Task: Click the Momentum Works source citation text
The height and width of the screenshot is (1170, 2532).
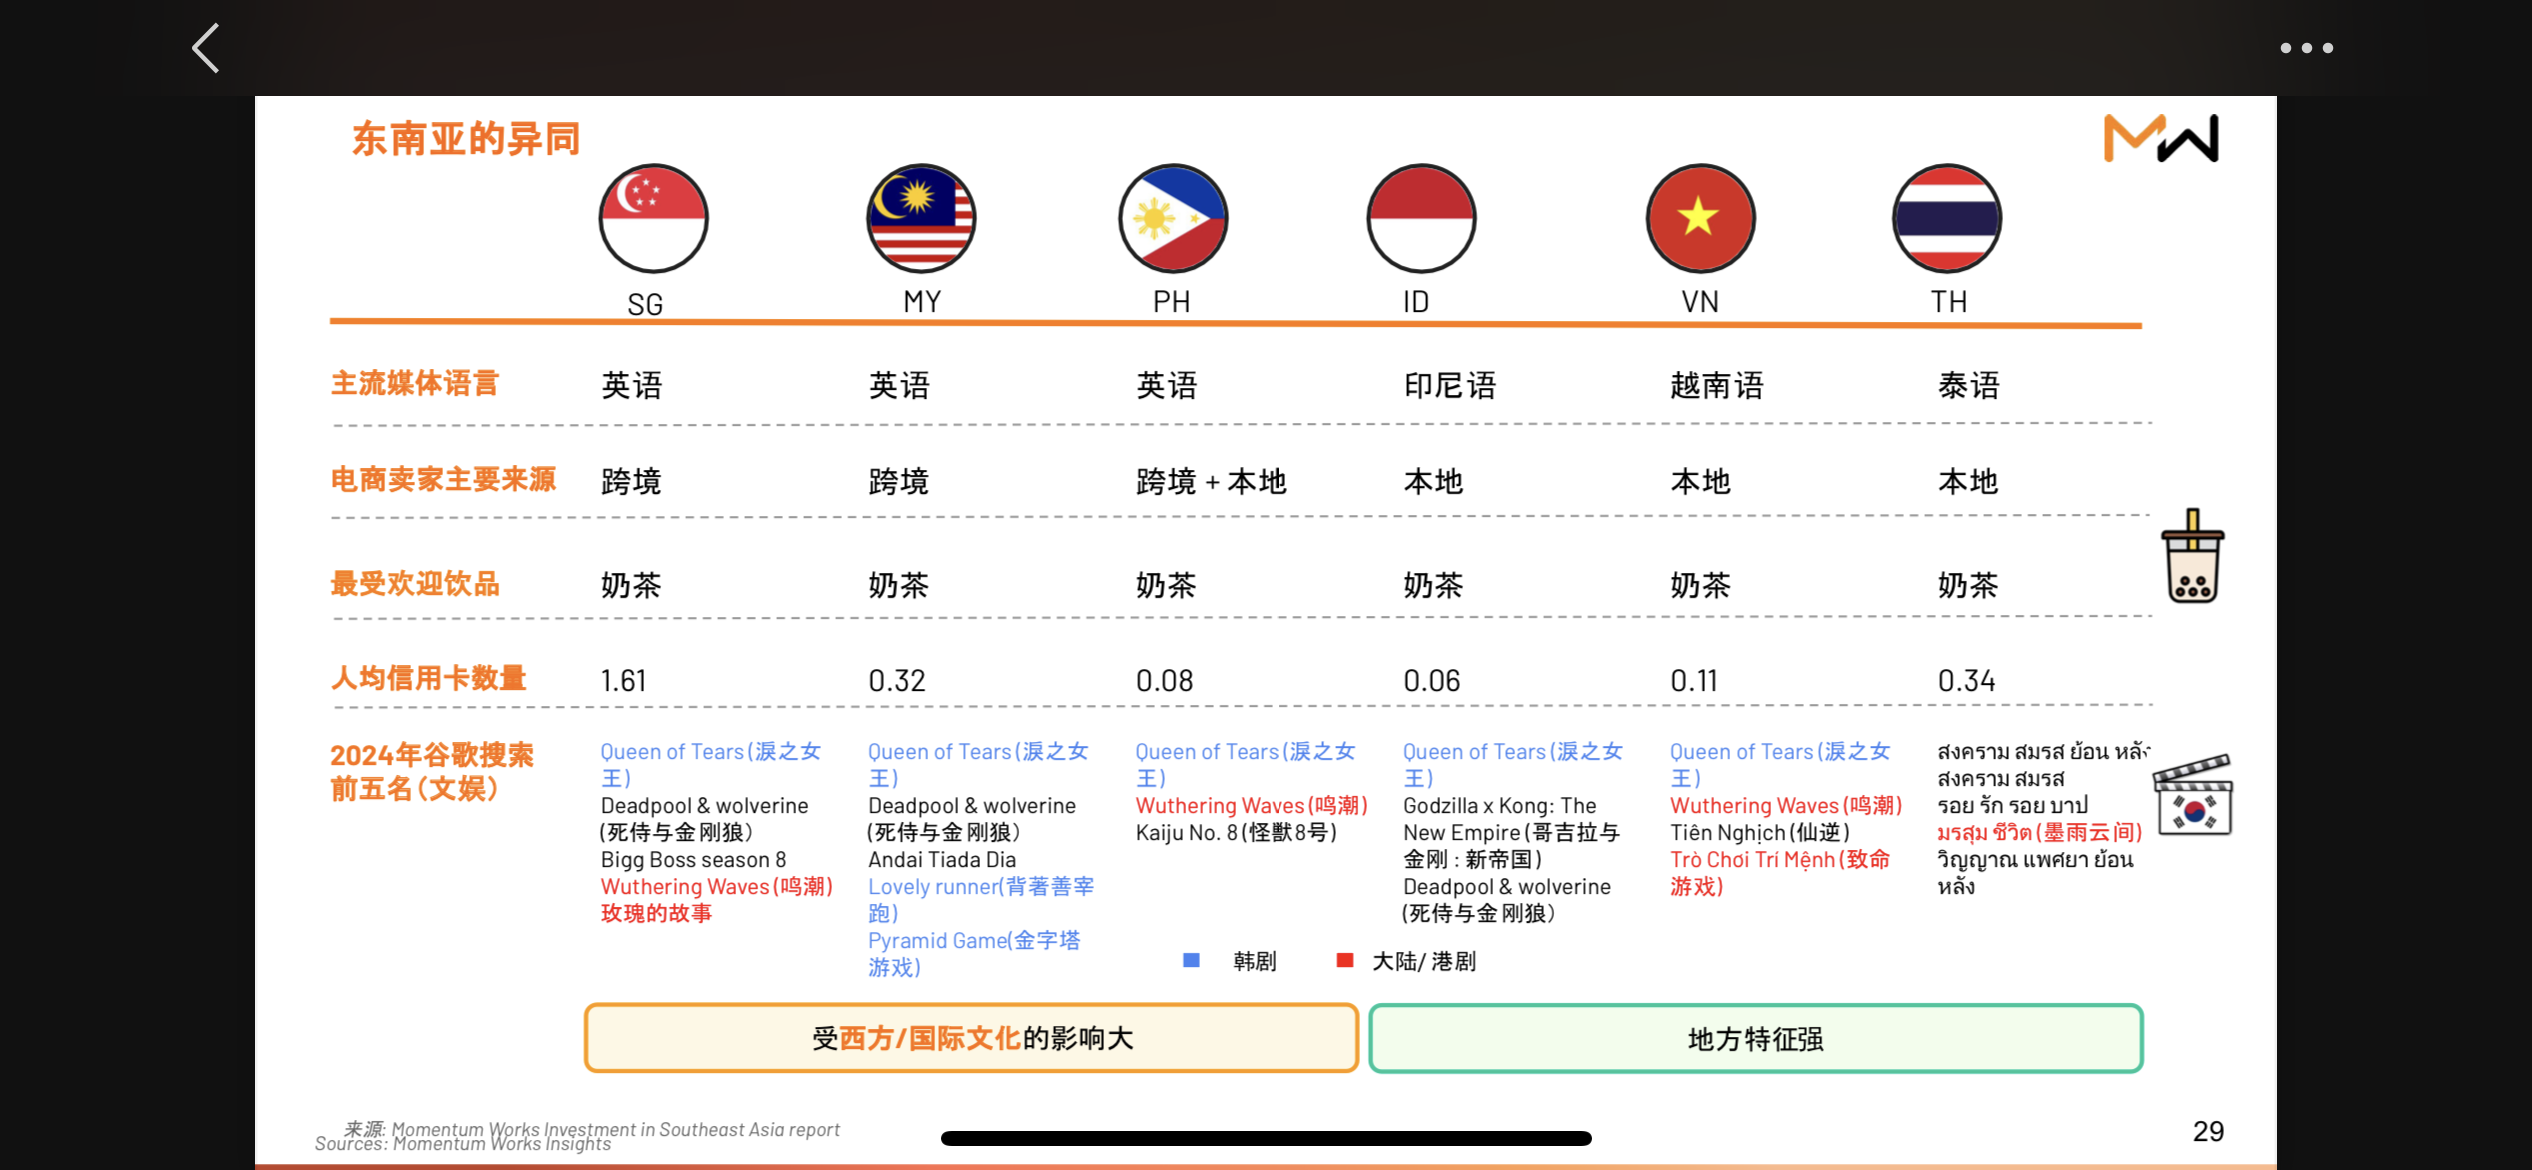Action: [578, 1135]
